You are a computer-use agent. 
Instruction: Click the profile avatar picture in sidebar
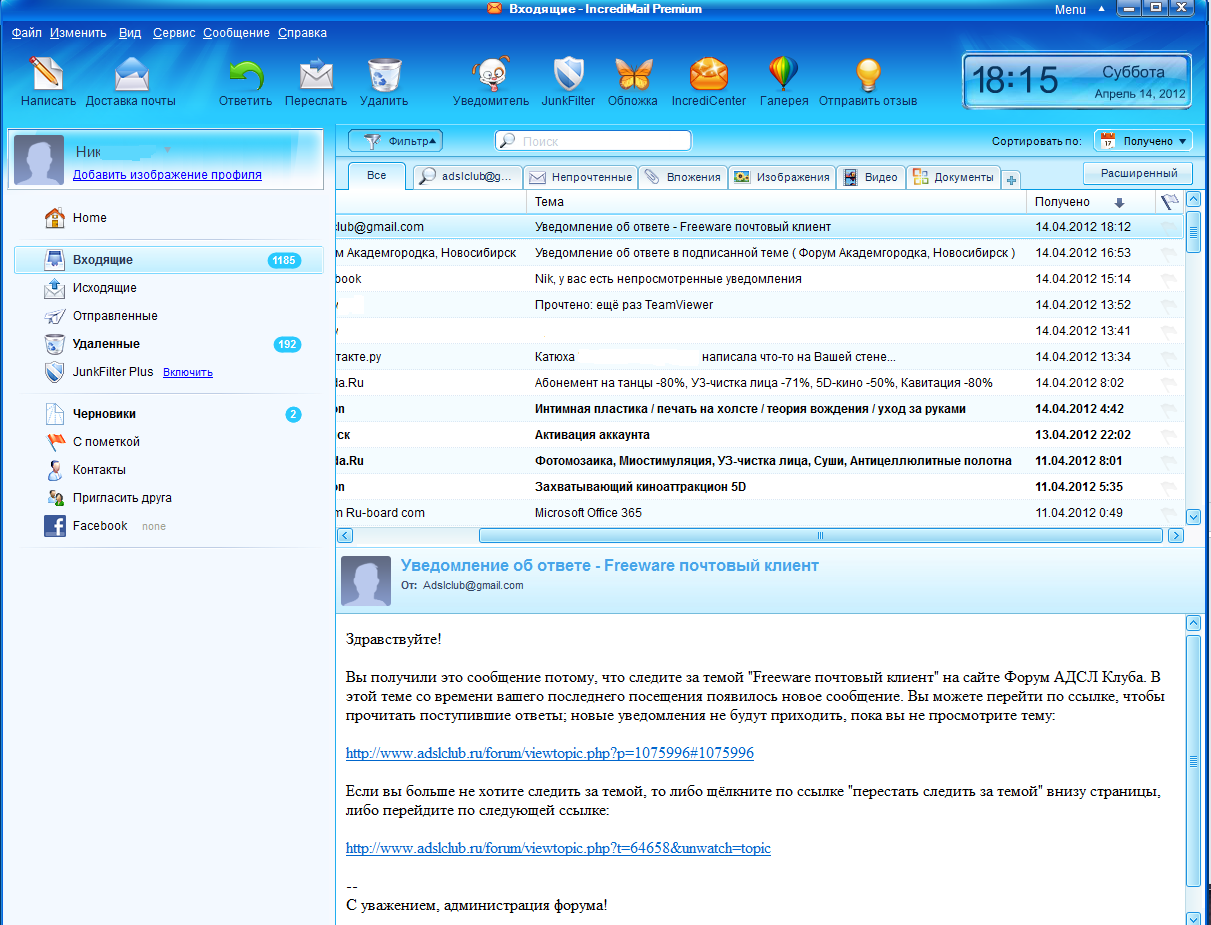point(39,160)
